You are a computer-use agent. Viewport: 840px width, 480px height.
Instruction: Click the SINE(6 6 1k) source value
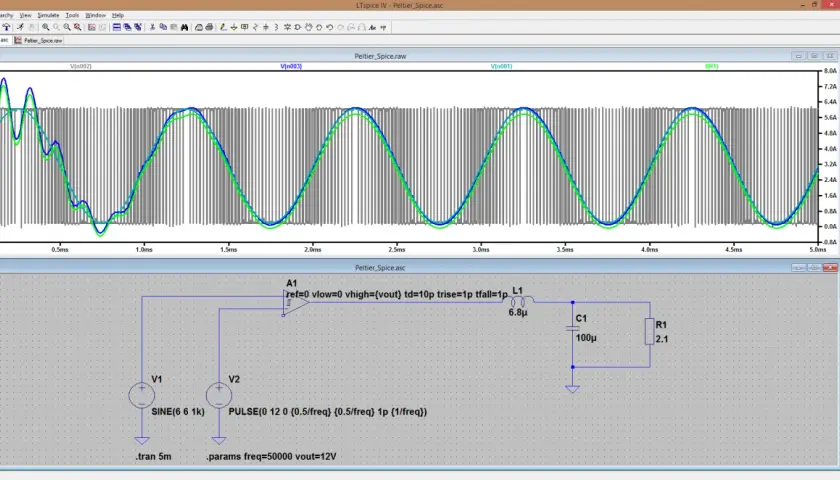(x=178, y=412)
